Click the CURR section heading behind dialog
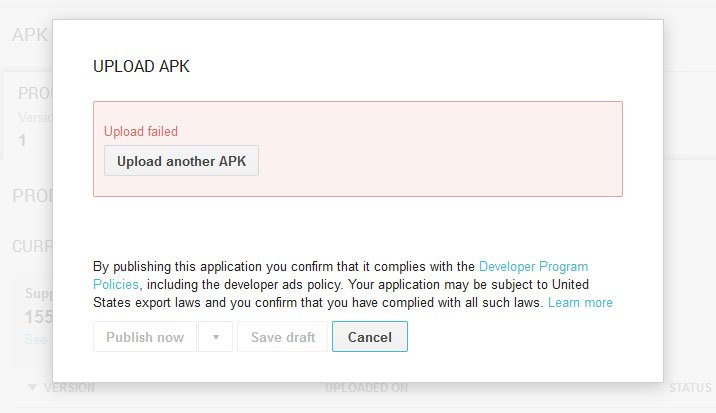 [32, 247]
